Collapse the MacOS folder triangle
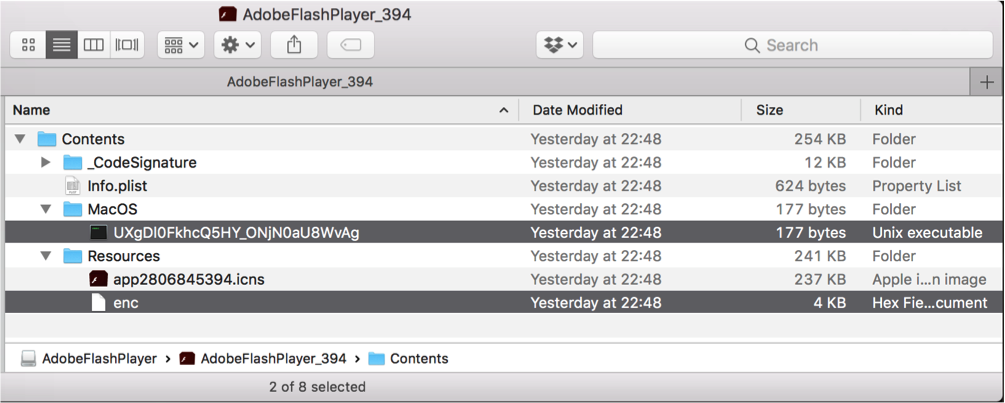1005x403 pixels. coord(46,209)
